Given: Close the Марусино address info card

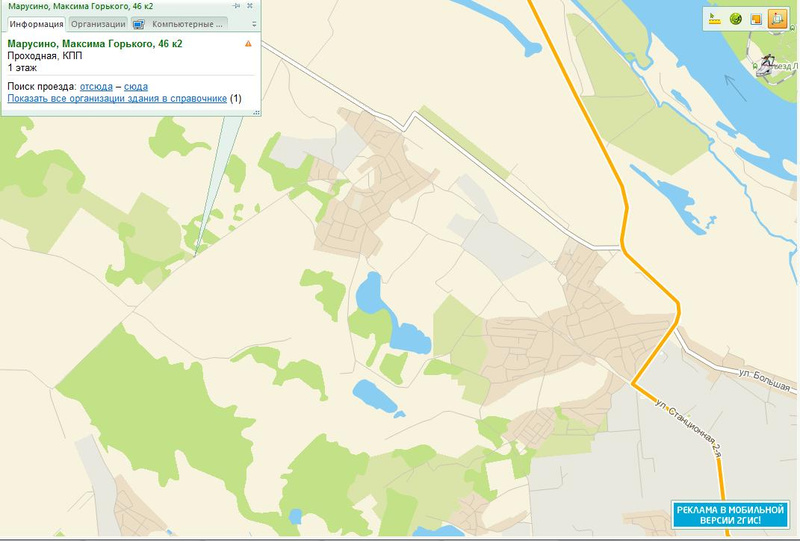Looking at the screenshot, I should coord(250,6).
